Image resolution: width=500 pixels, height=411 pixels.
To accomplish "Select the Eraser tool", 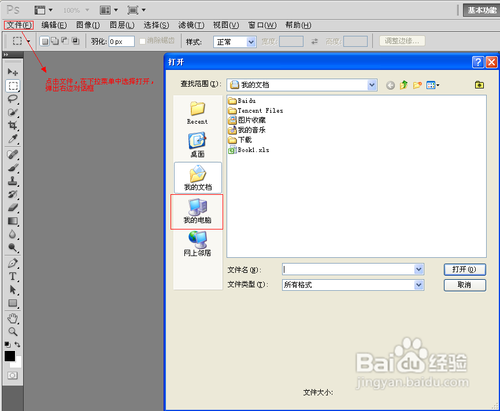I will pos(13,208).
